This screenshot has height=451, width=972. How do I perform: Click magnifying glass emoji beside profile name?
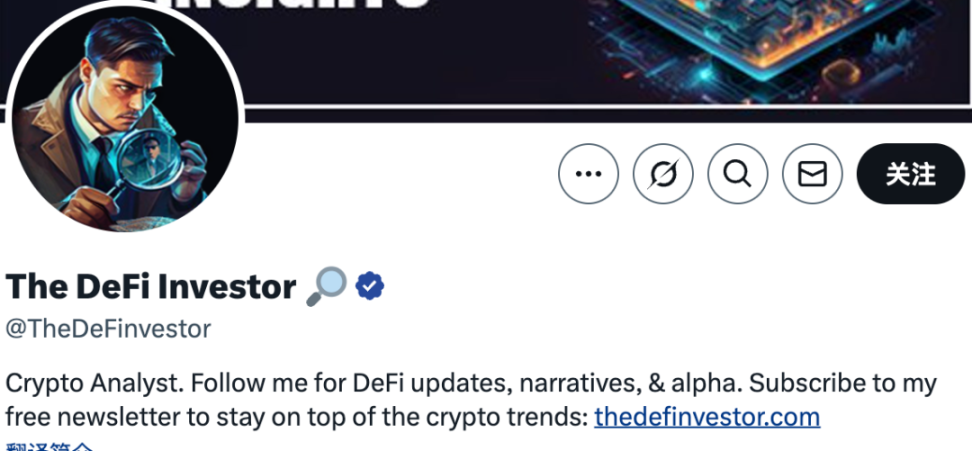326,287
